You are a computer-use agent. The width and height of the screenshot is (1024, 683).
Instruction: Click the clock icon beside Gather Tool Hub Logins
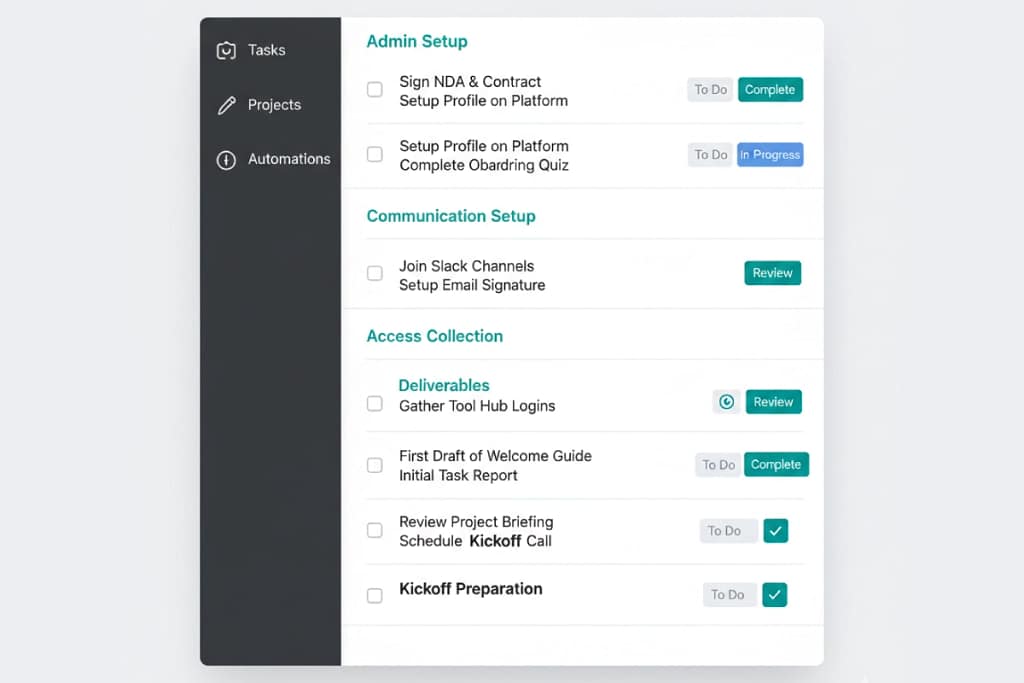(x=727, y=401)
